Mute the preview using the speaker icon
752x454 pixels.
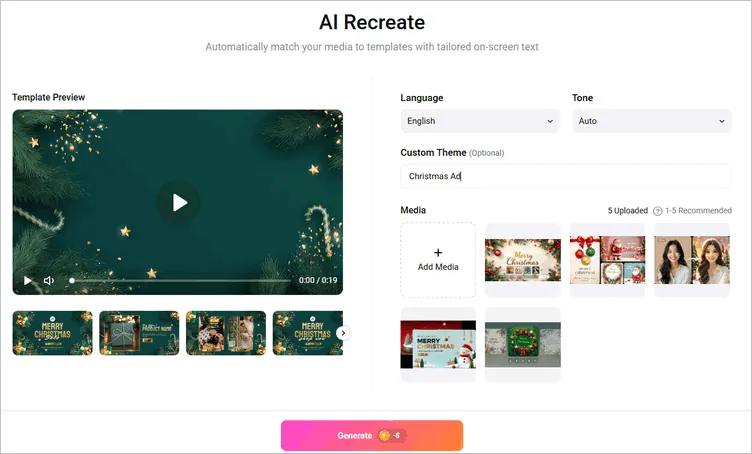48,280
